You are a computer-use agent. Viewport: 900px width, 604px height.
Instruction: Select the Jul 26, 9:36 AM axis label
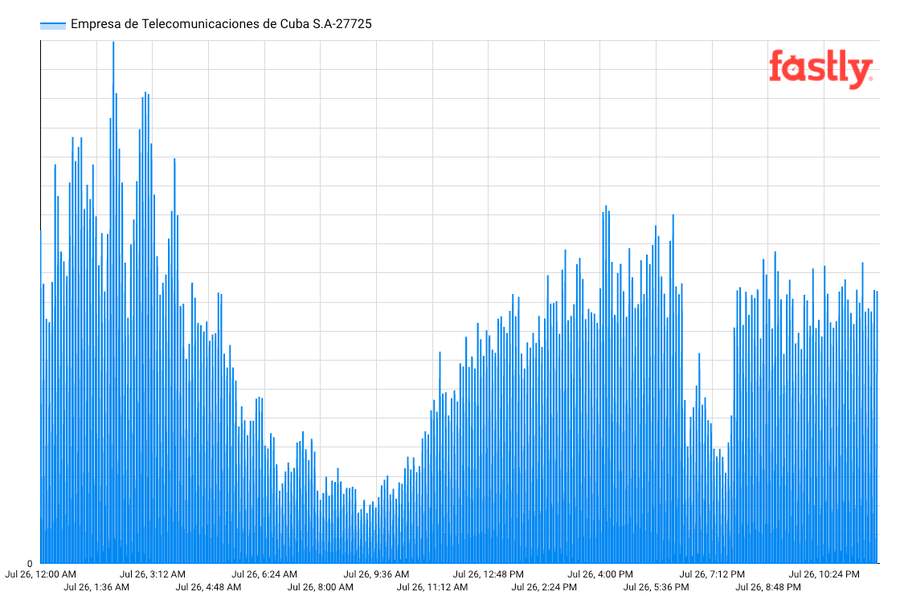pyautogui.click(x=377, y=574)
